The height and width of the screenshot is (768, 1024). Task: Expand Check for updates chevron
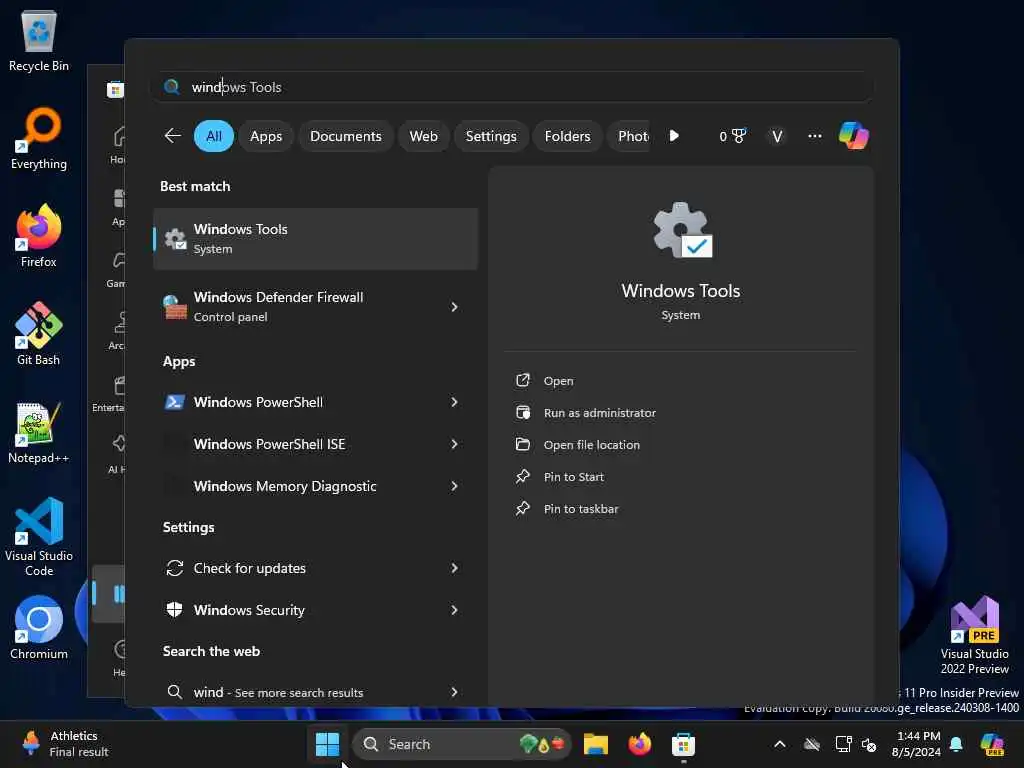[x=455, y=568]
